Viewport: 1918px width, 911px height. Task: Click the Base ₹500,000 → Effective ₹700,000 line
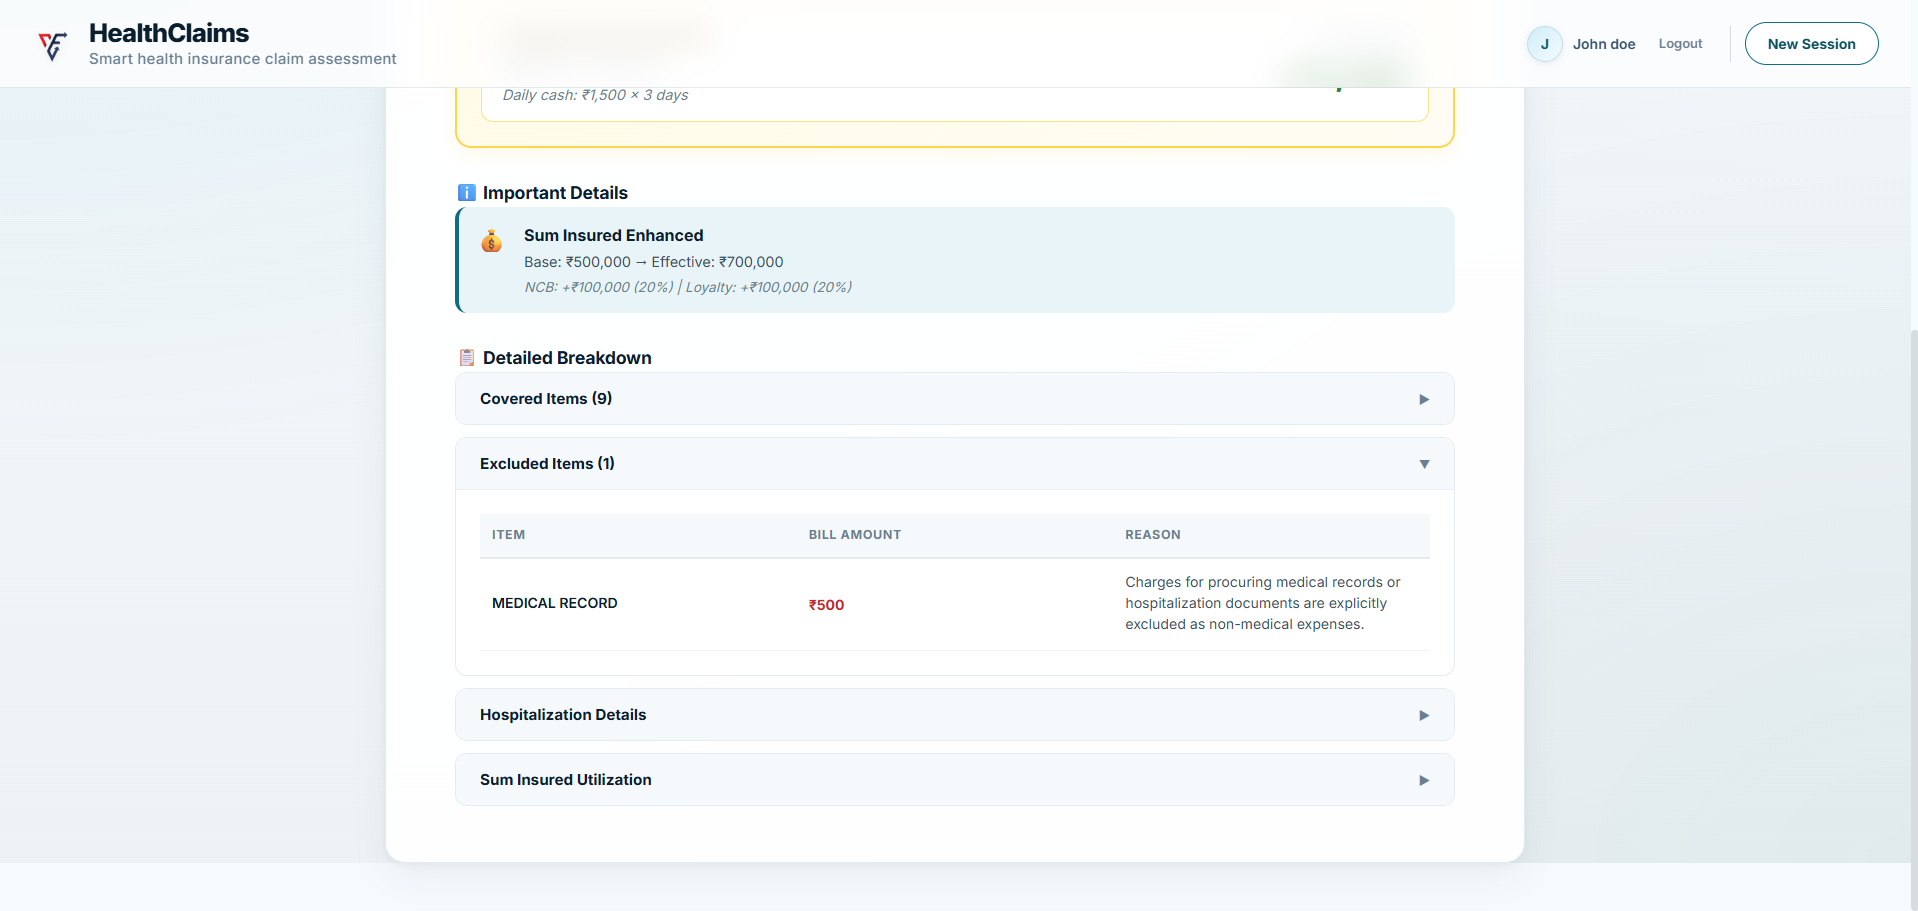click(653, 262)
